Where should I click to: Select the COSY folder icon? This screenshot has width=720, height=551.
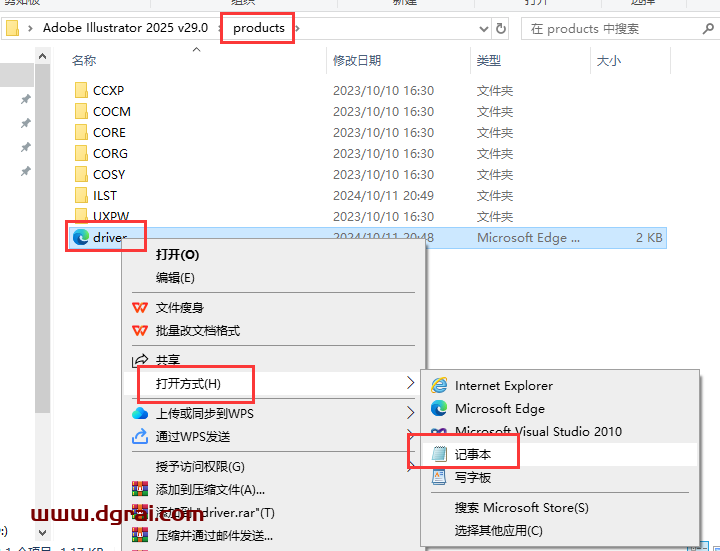(x=81, y=174)
